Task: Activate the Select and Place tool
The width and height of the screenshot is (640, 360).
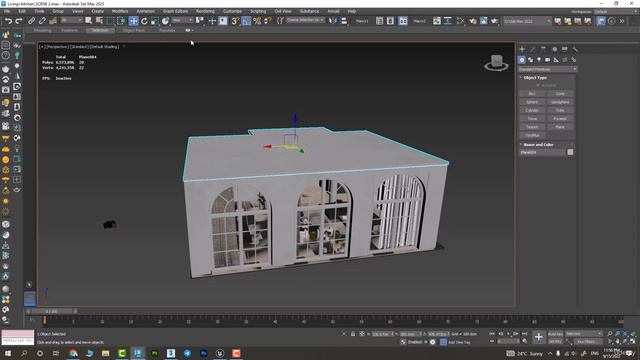Action: tap(165, 21)
